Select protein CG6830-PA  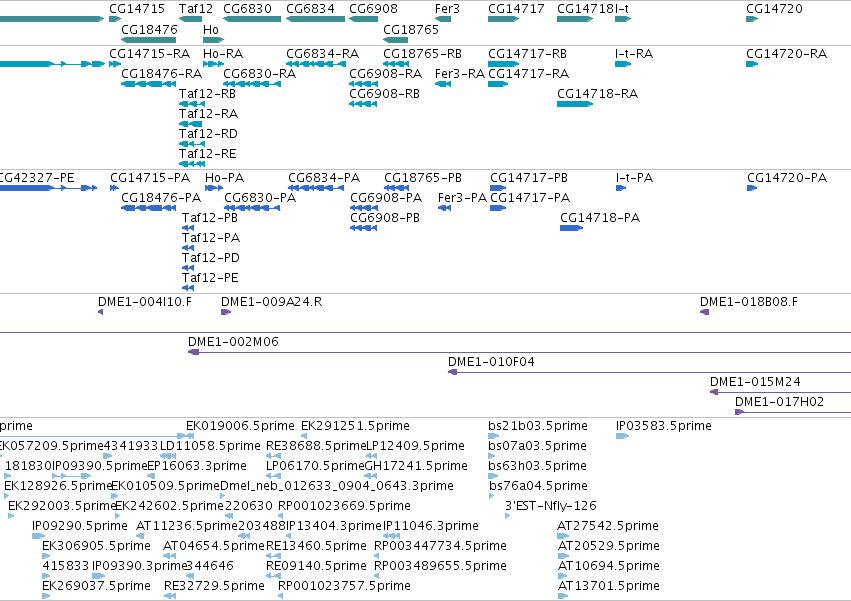pos(260,198)
